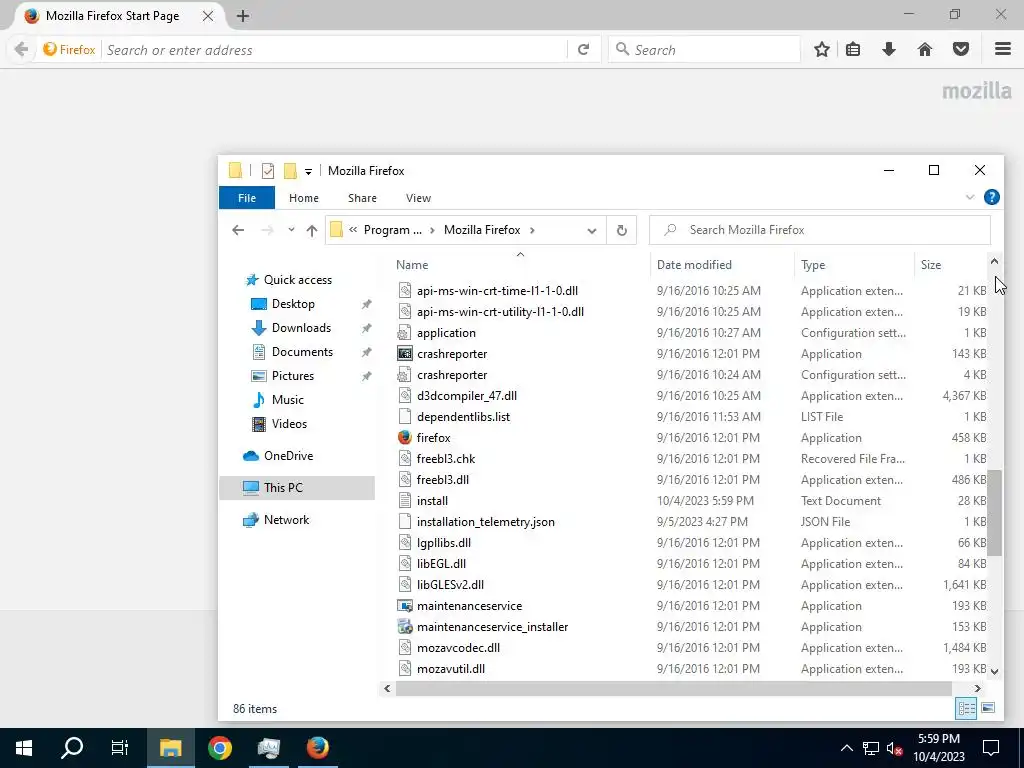This screenshot has width=1024, height=768.
Task: Refresh the Mozilla Firefox folder view
Action: tap(622, 230)
